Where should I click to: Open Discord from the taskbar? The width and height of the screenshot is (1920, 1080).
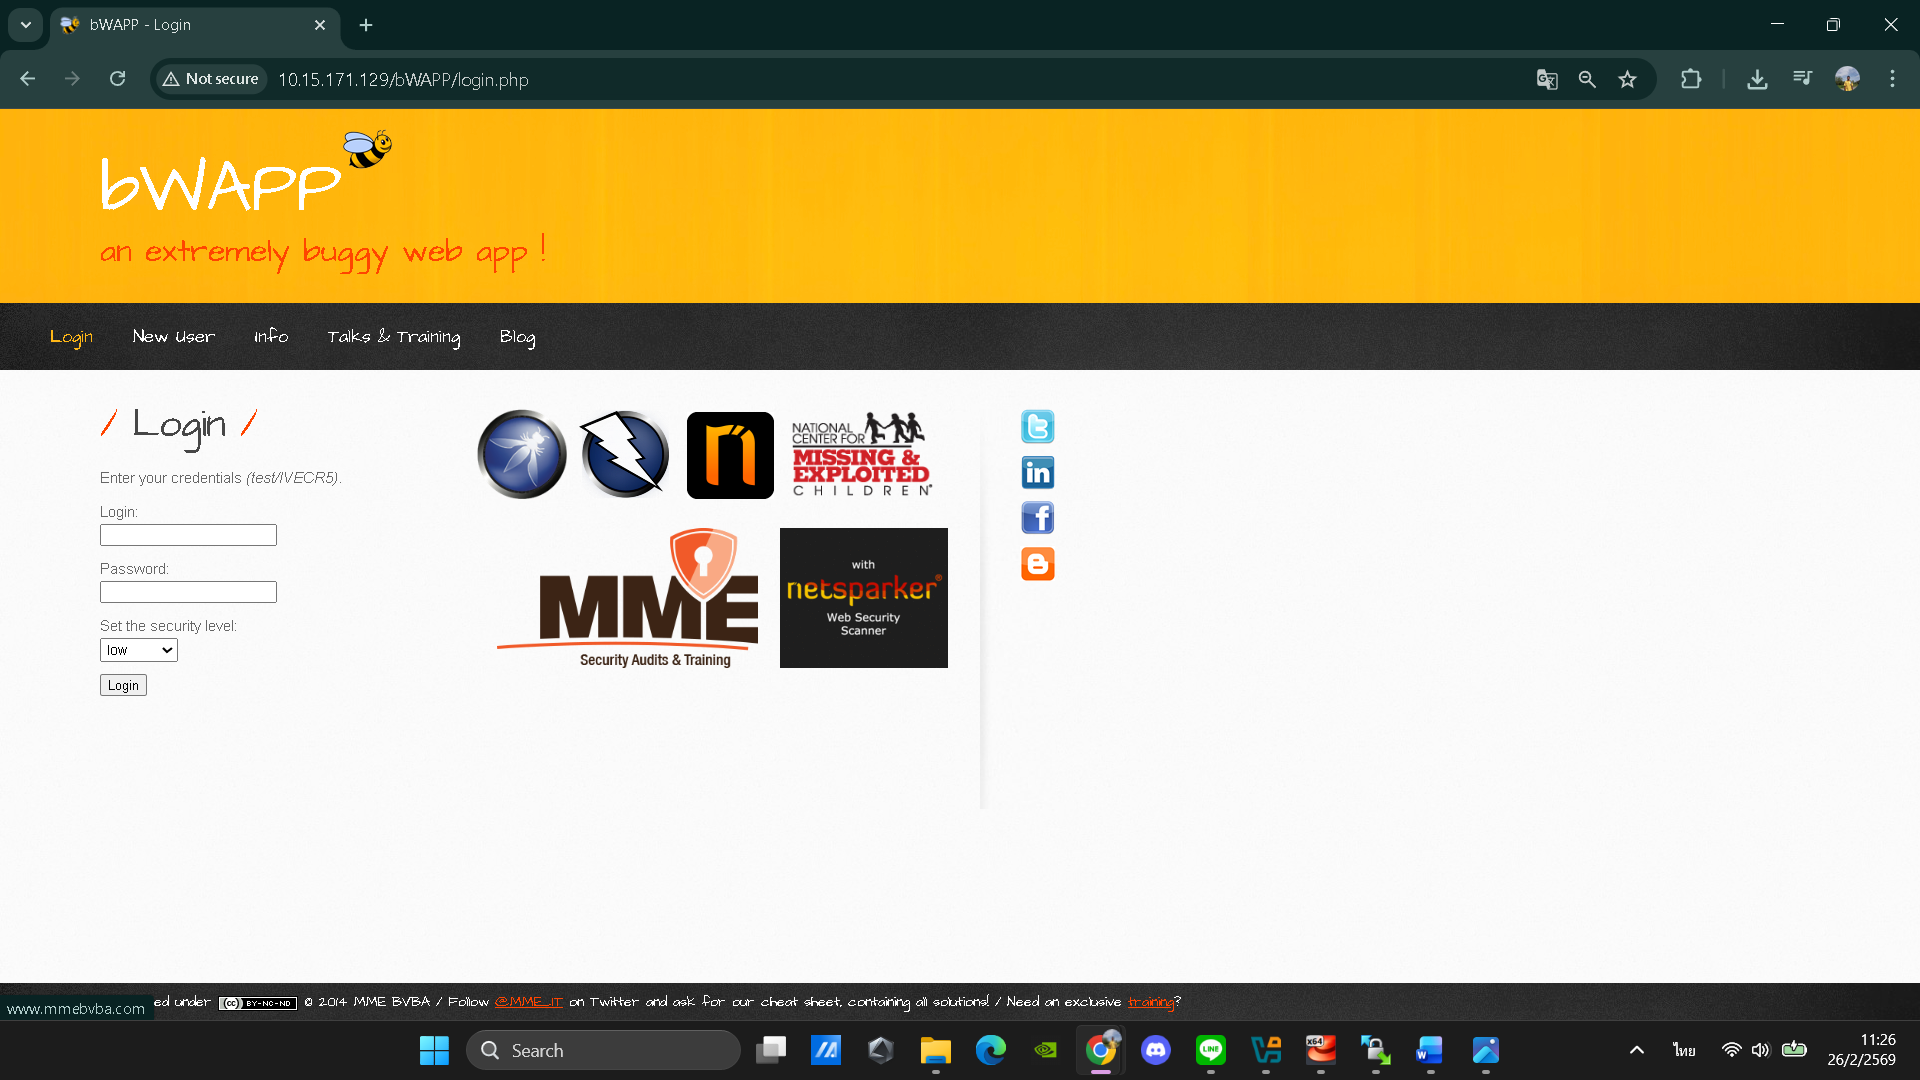(1156, 1050)
